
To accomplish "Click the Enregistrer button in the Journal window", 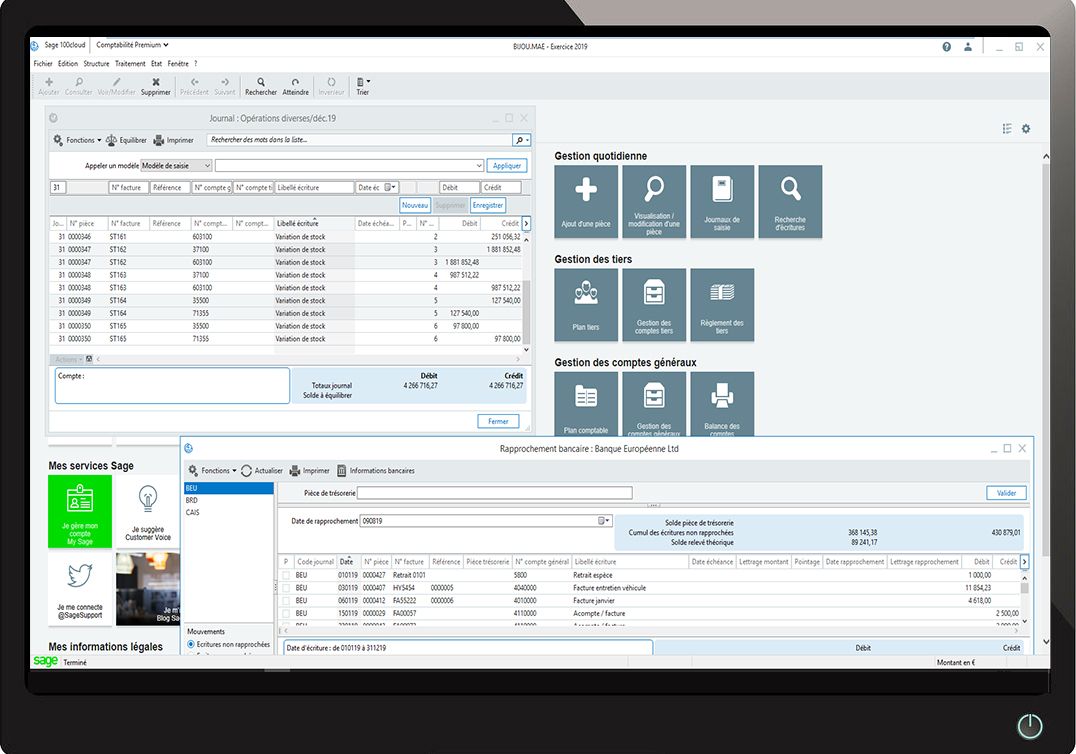I will coord(487,205).
